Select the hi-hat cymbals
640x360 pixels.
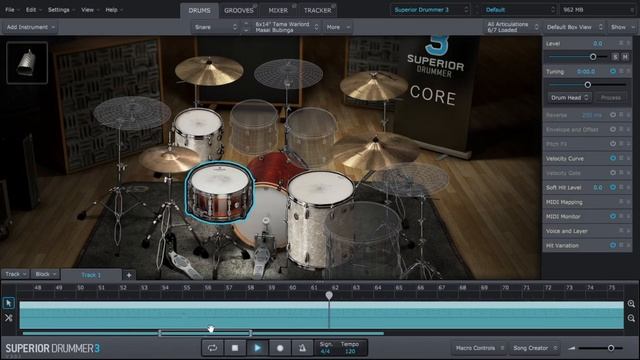tap(169, 158)
